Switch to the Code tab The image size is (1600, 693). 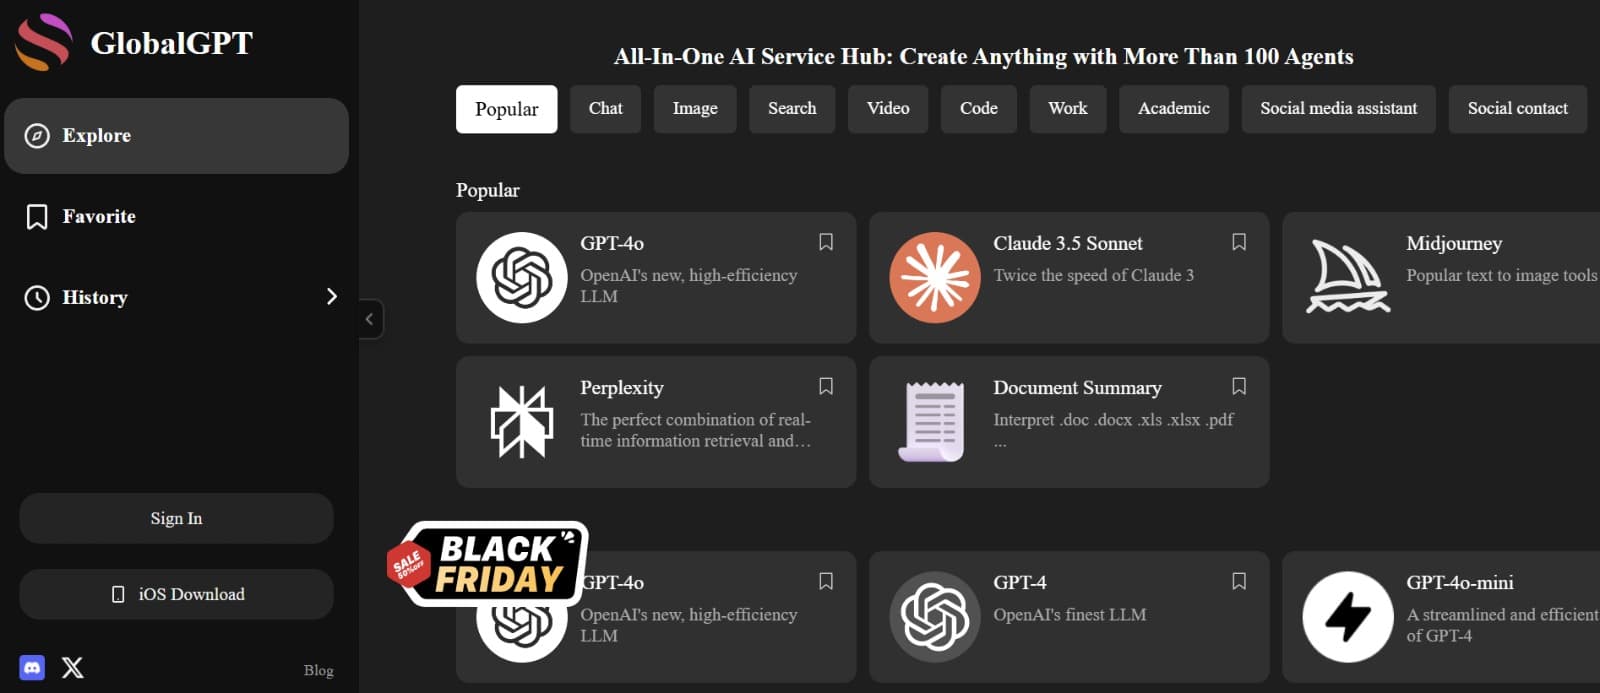click(979, 109)
